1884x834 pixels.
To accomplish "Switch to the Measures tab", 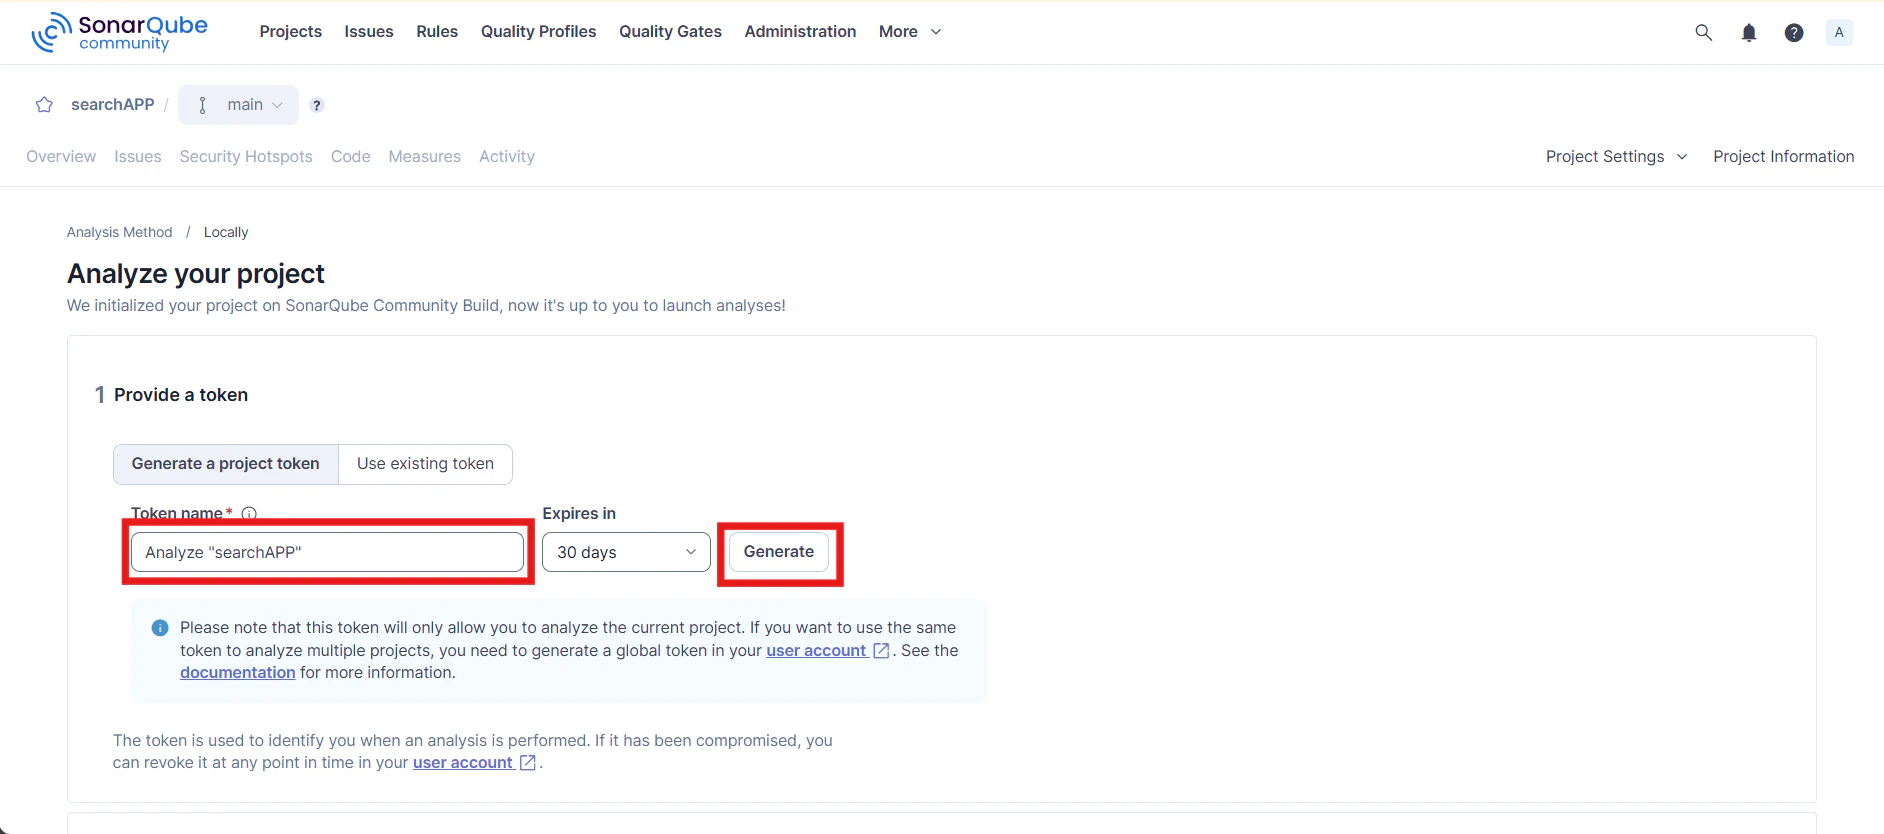I will click(x=425, y=157).
